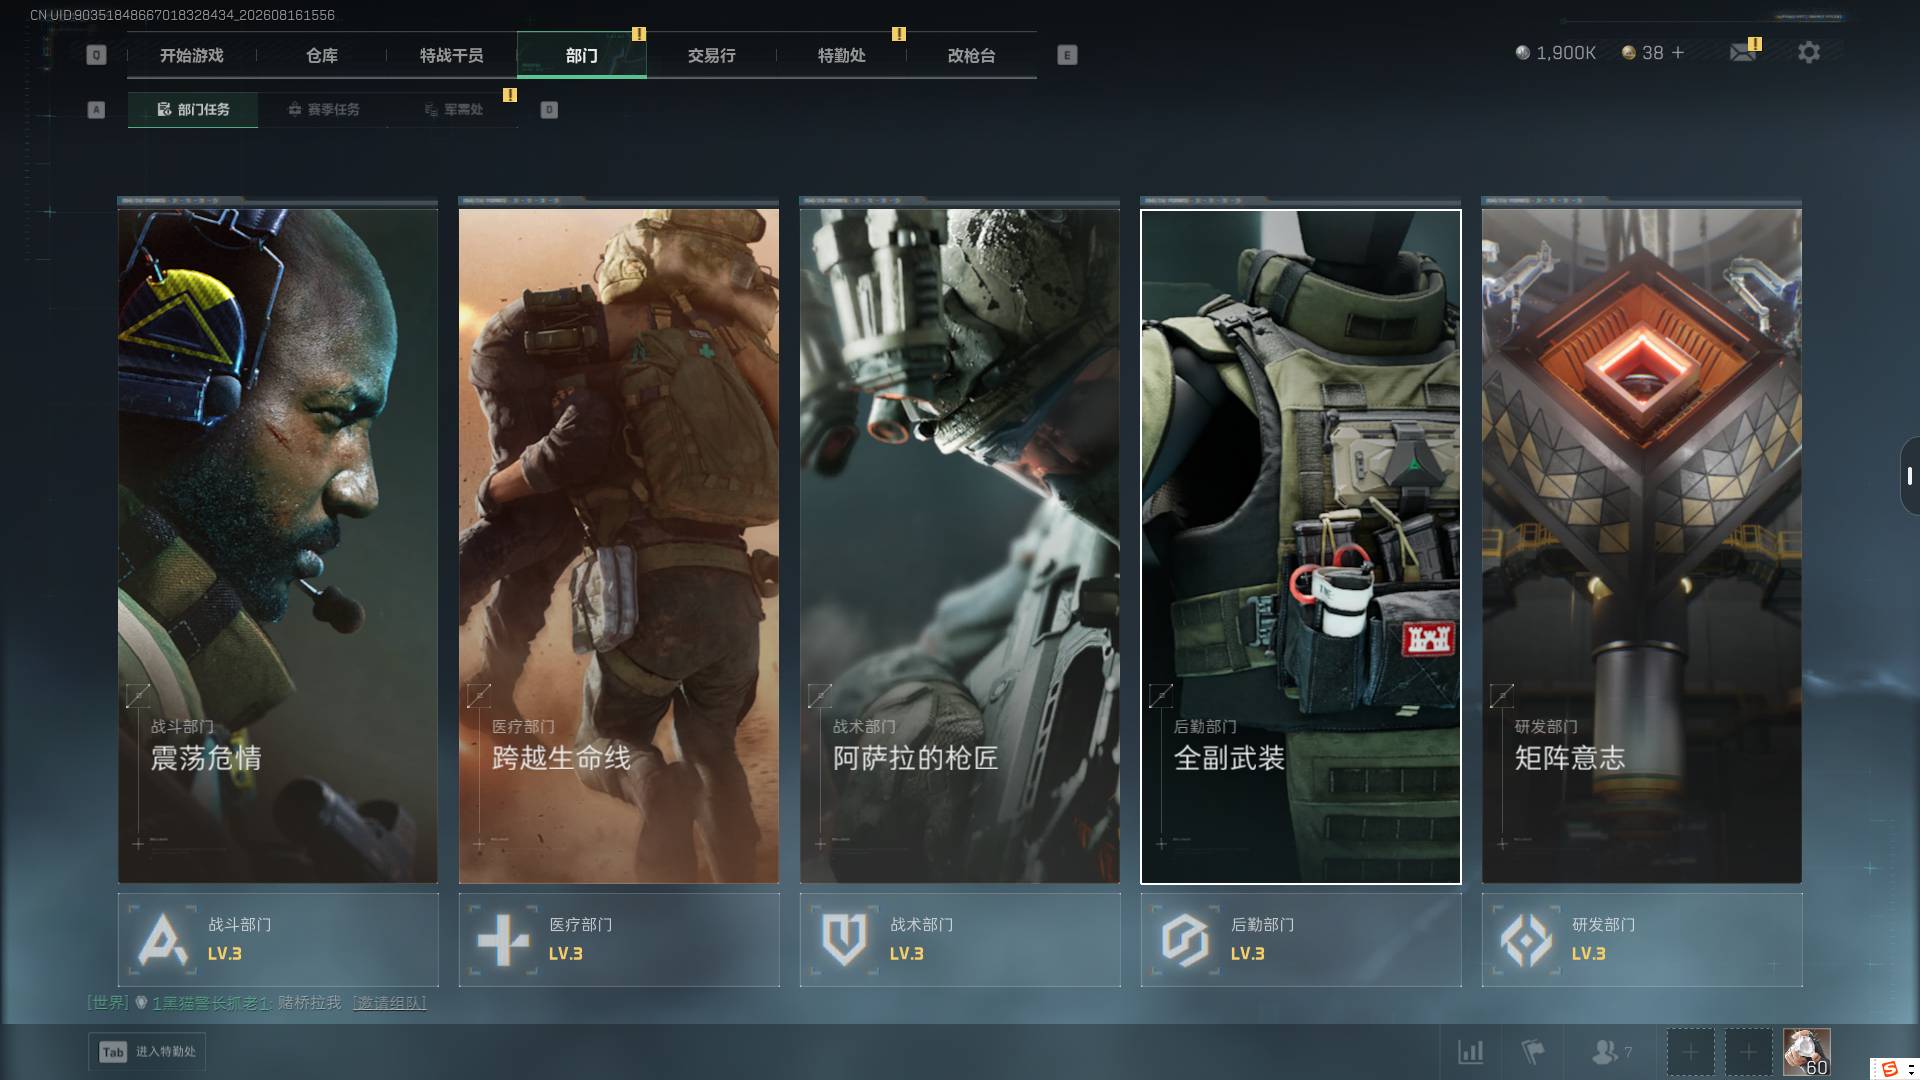
Task: Click the E key next-tab icon
Action: point(1067,55)
